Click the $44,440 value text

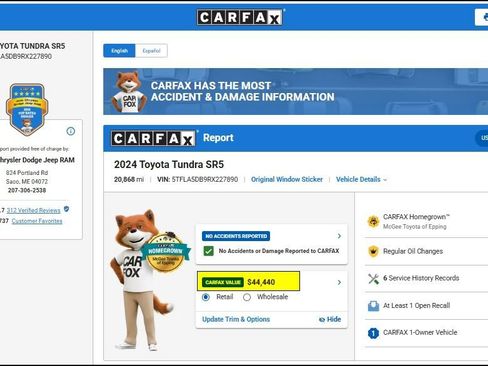tap(261, 282)
